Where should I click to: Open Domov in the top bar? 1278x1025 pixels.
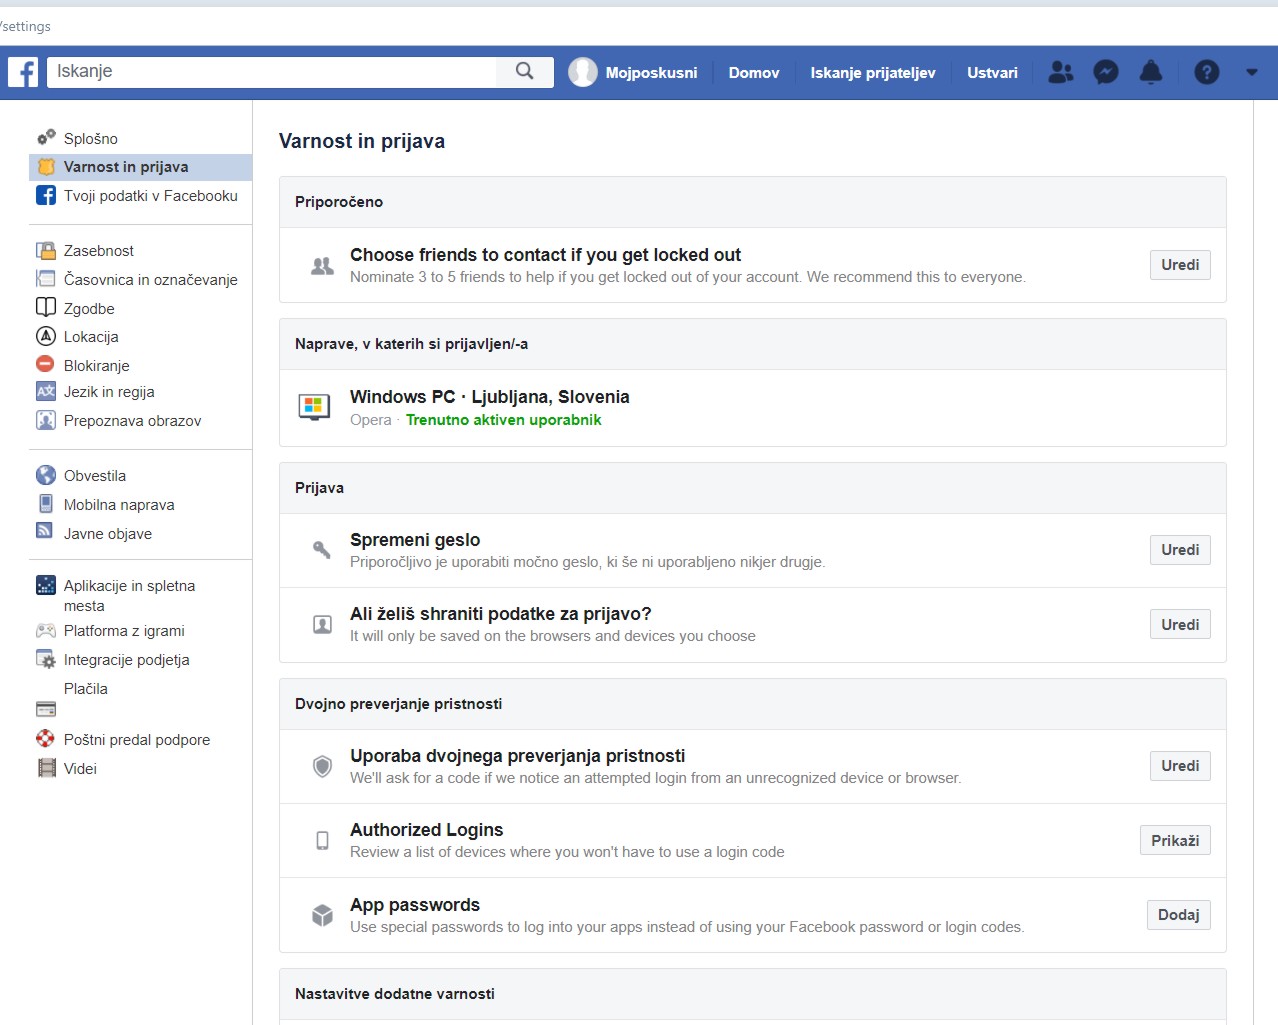click(x=753, y=73)
